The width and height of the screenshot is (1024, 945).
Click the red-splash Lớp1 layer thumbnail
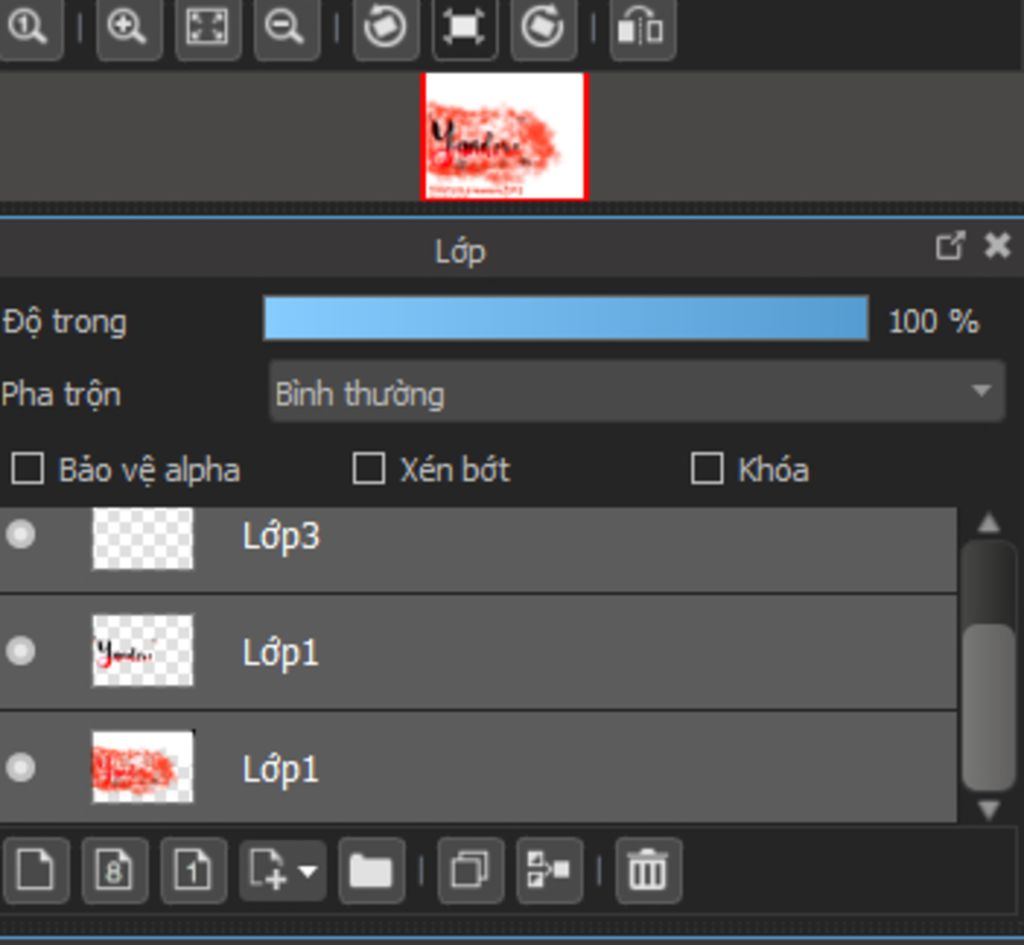pyautogui.click(x=143, y=767)
